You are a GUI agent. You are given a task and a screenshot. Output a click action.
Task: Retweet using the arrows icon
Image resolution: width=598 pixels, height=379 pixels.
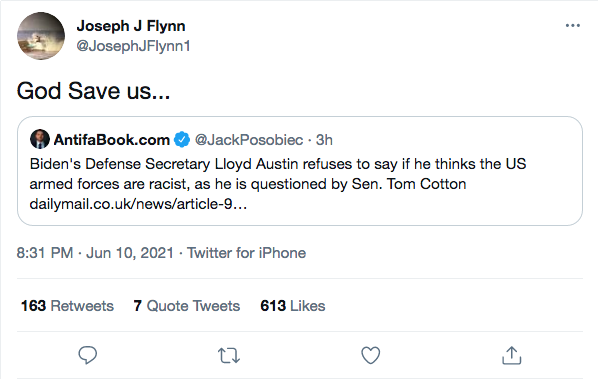point(229,355)
